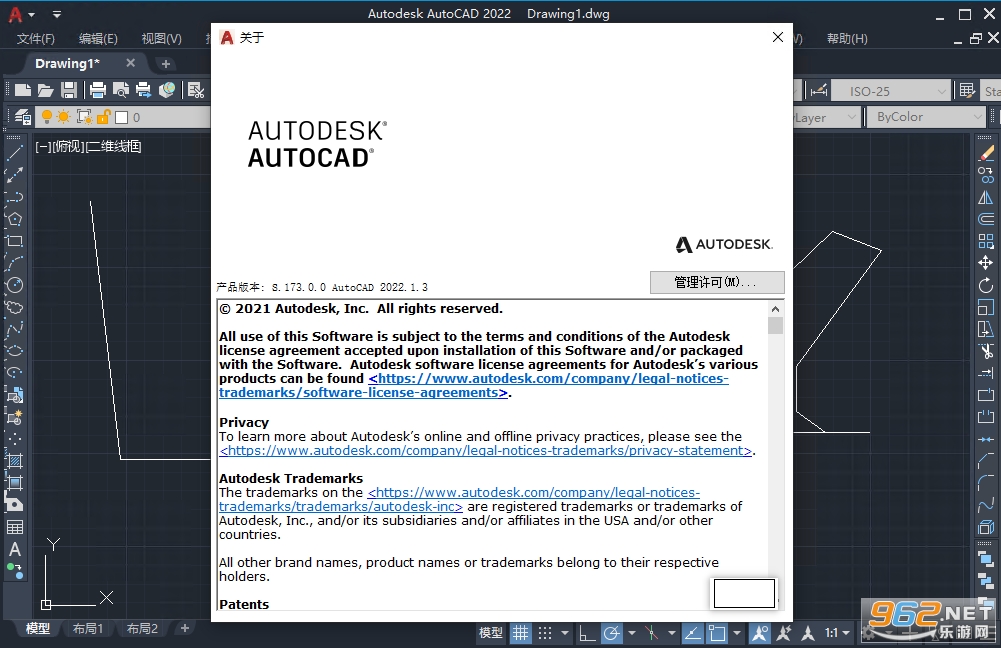This screenshot has height=648, width=1001.
Task: Select the Polygon tool
Action: 14,219
